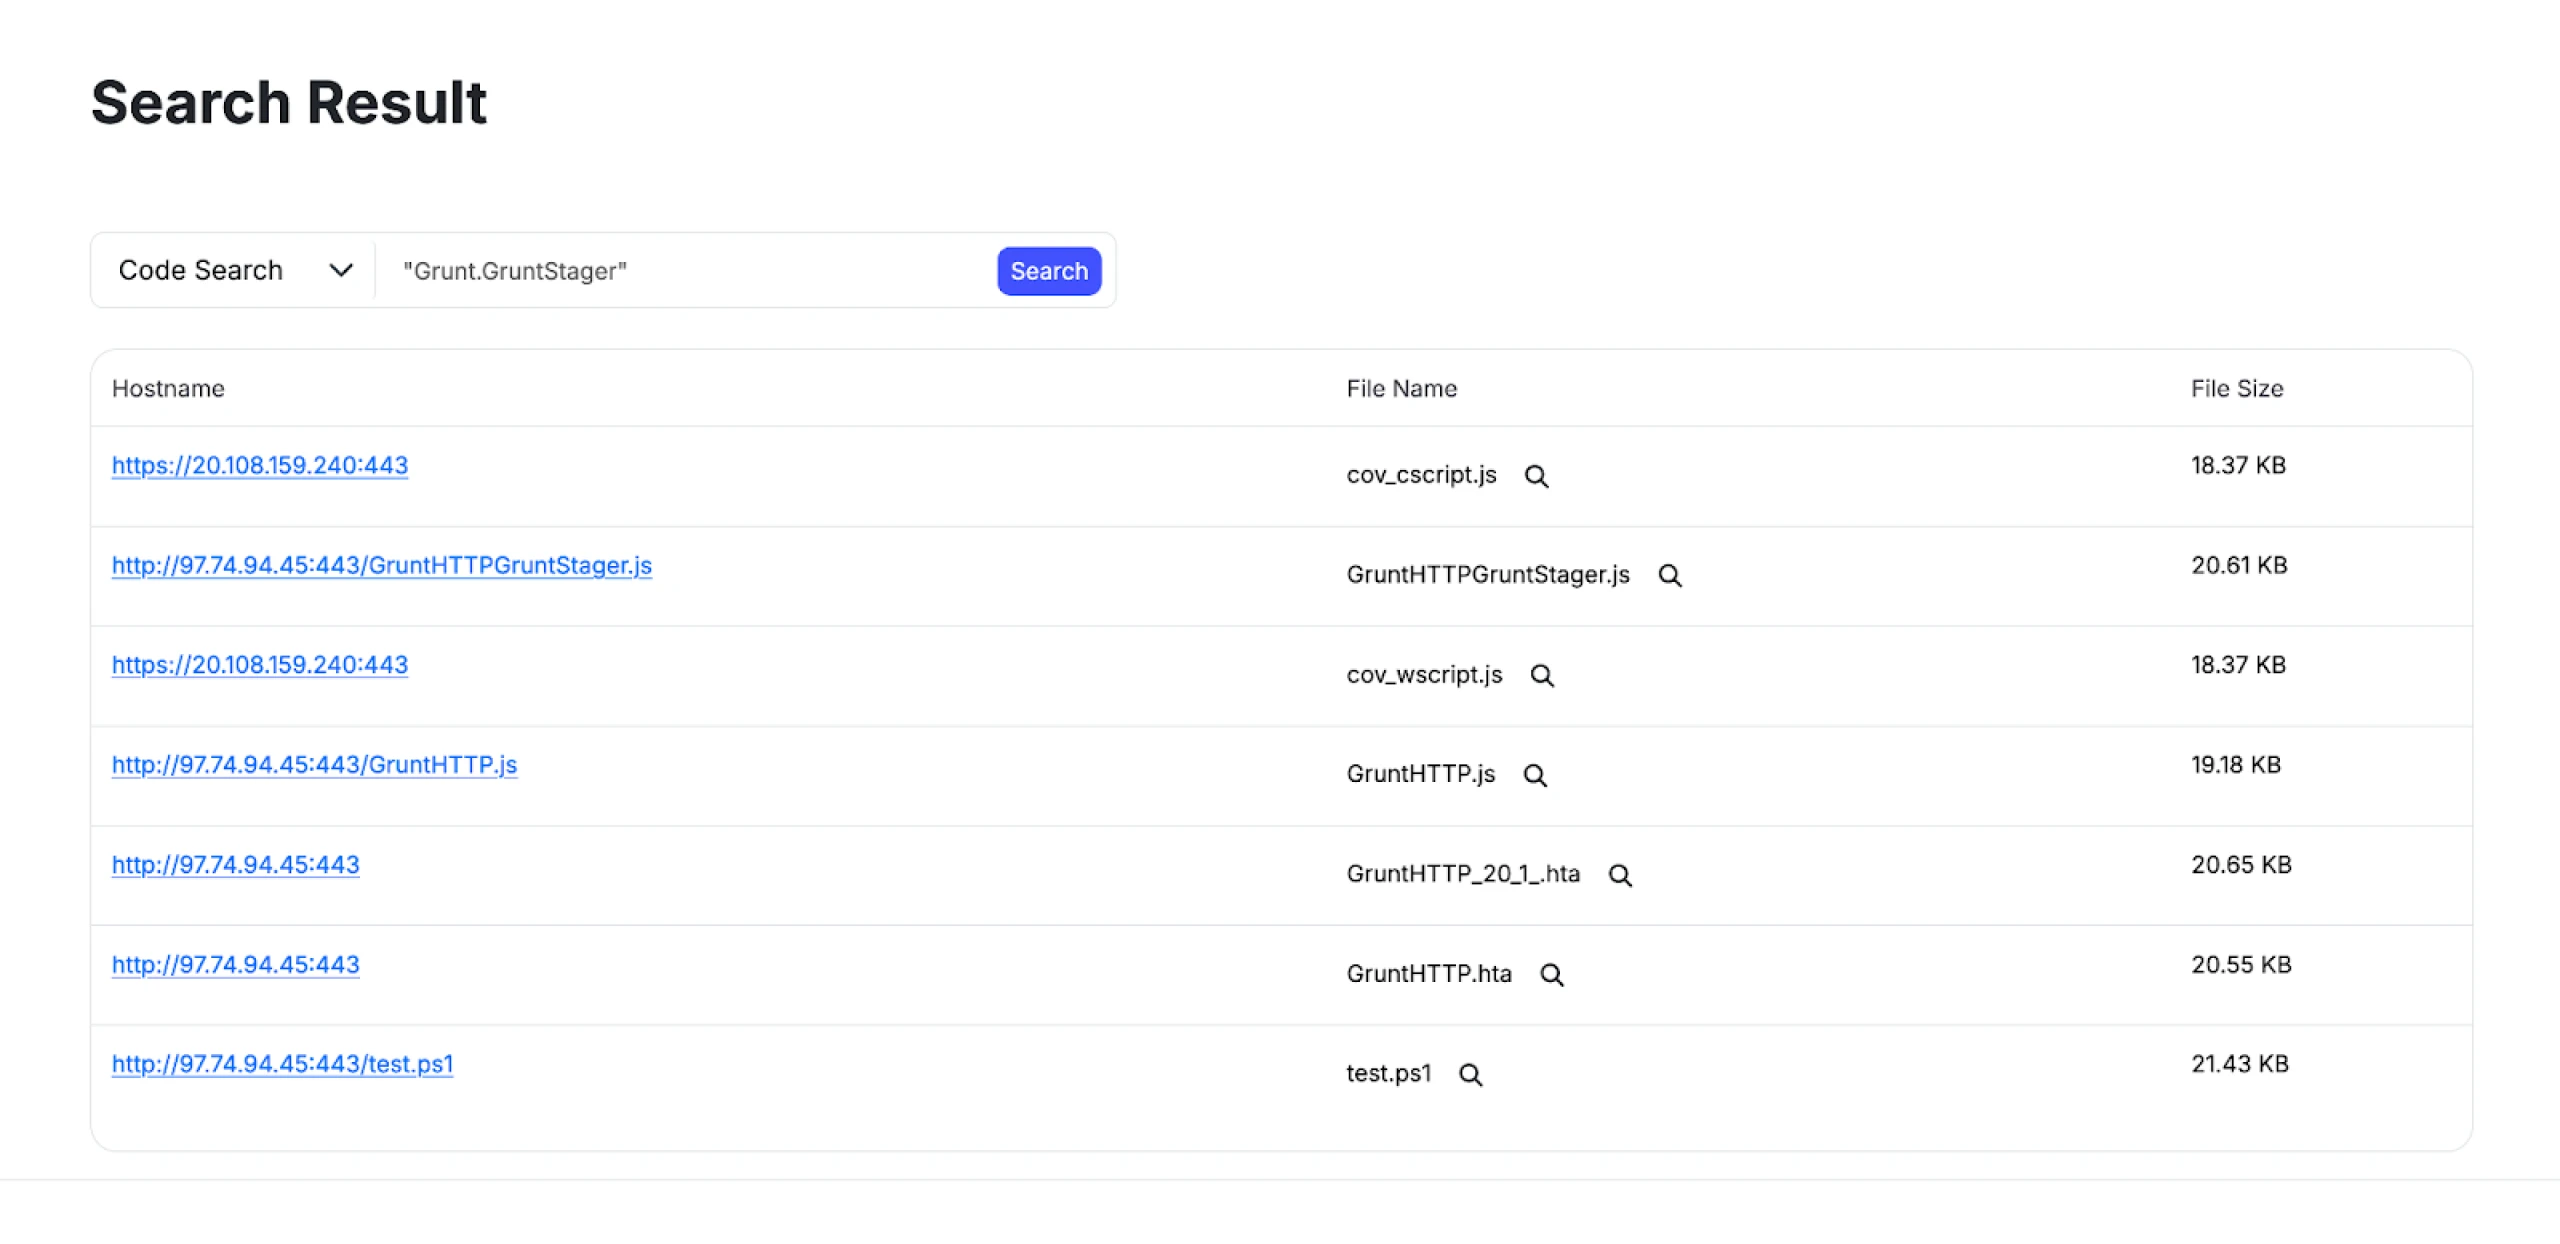Click magnifier icon next to GruntHTTPGruntStager.js
The width and height of the screenshot is (2560, 1244).
(1669, 576)
